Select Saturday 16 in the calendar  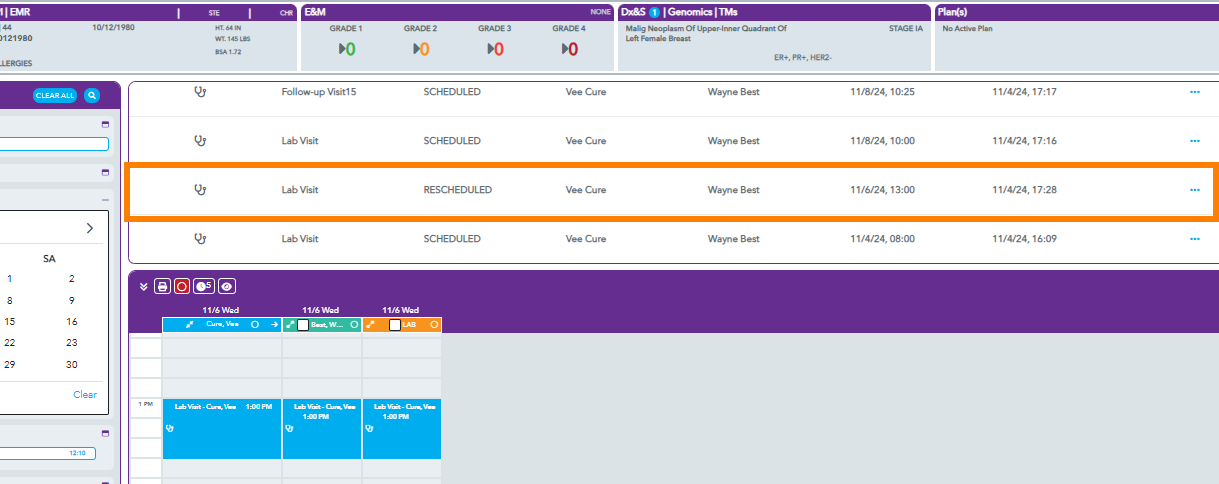tap(71, 322)
